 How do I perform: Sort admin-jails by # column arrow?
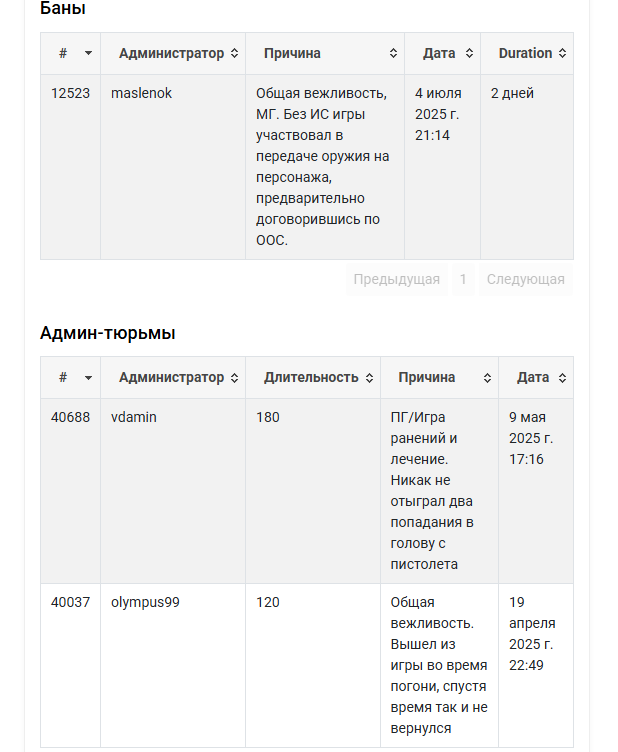(88, 378)
